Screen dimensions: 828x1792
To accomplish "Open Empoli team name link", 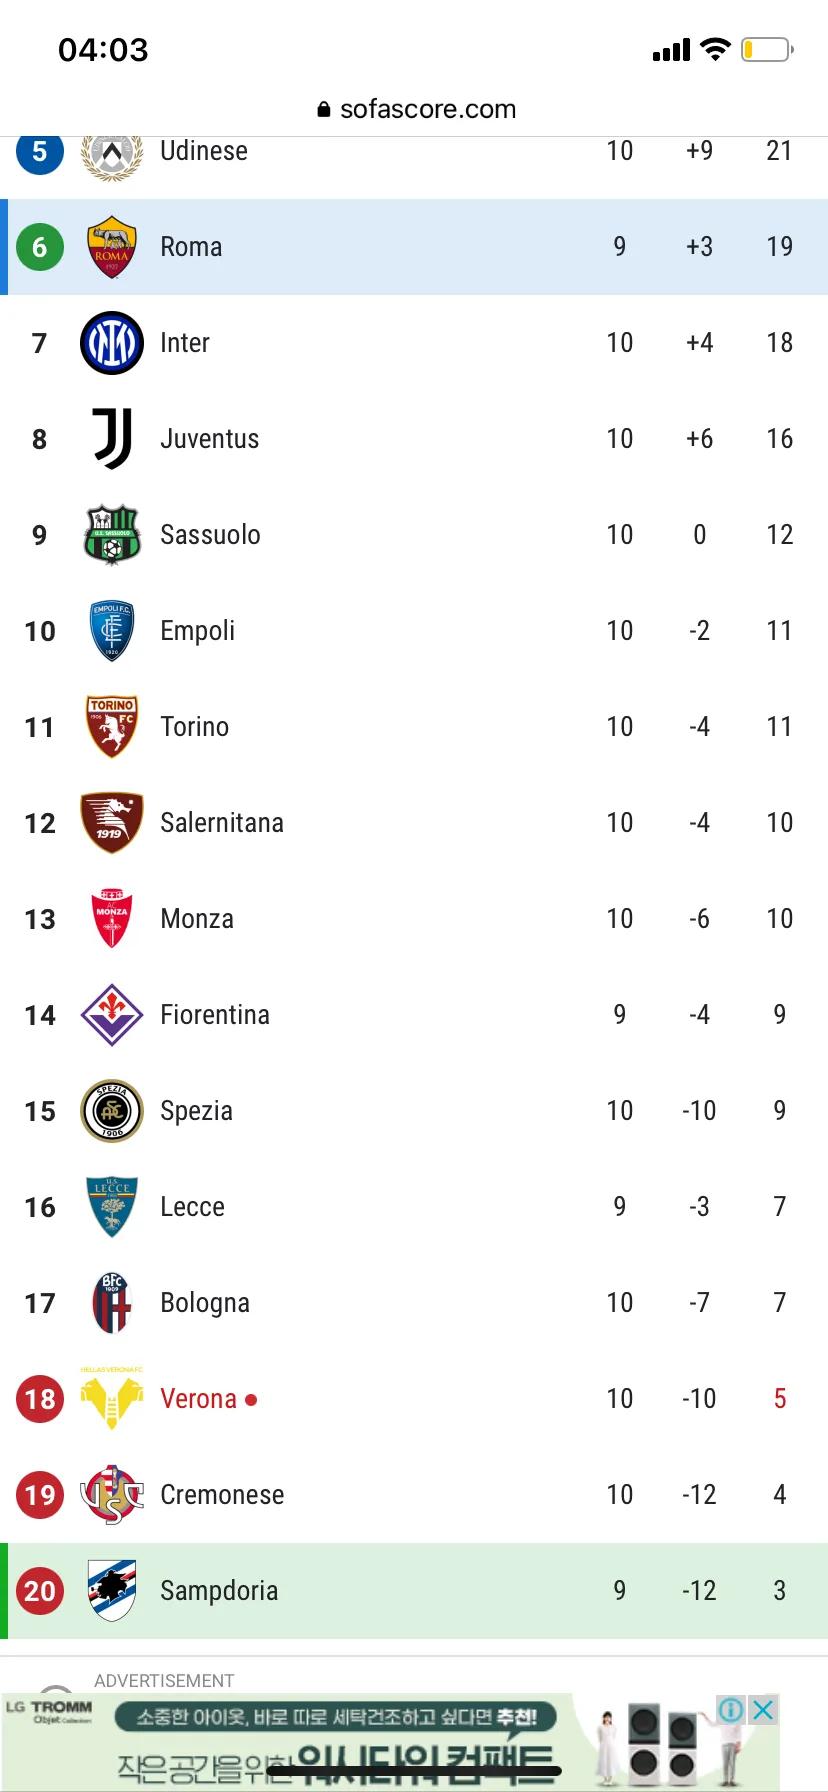I will 198,631.
